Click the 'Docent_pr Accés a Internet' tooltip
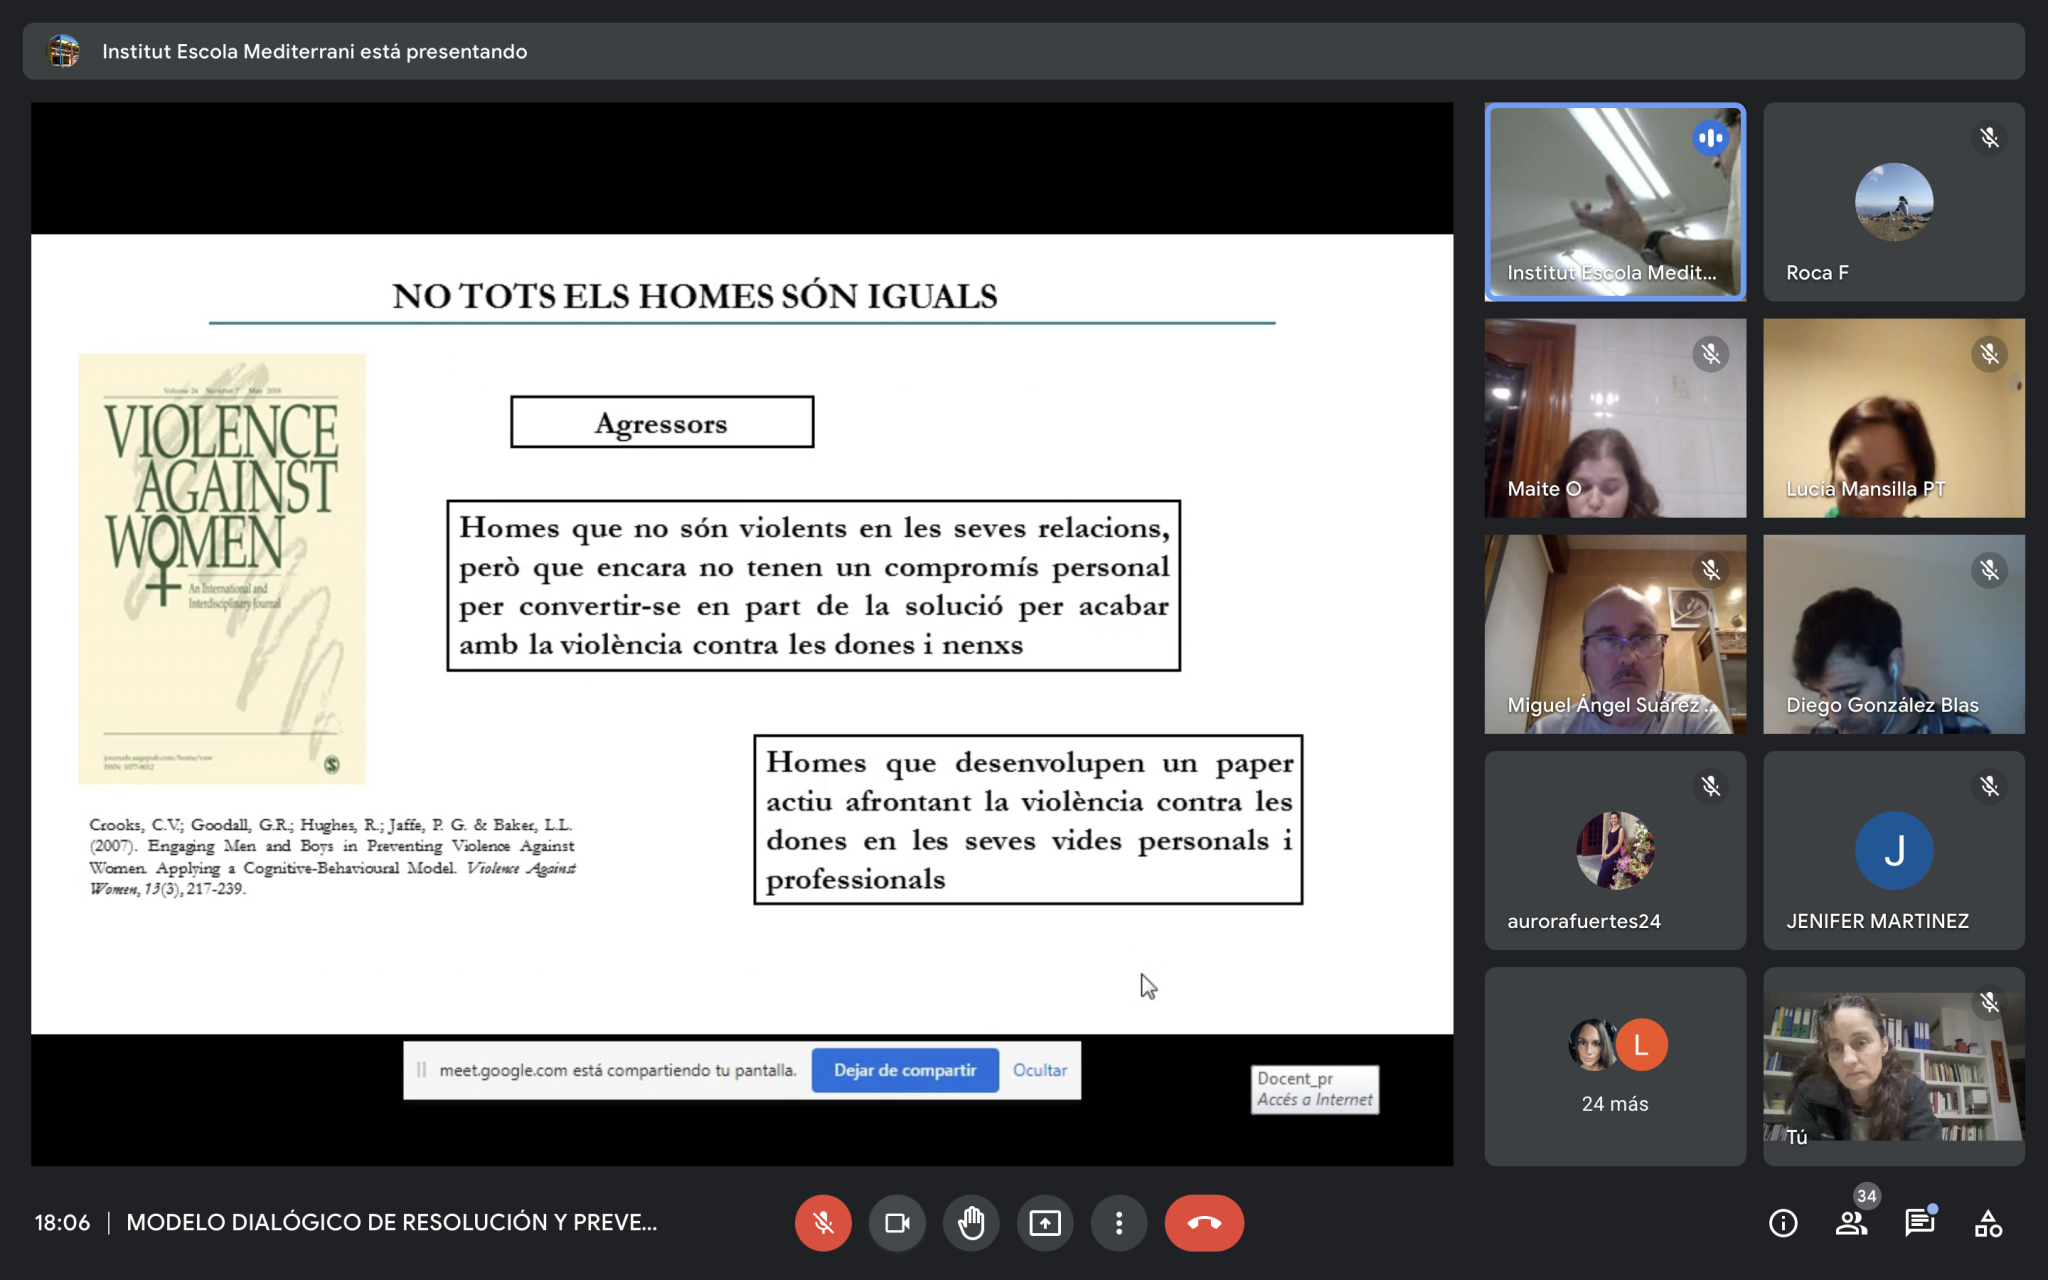 click(1315, 1089)
